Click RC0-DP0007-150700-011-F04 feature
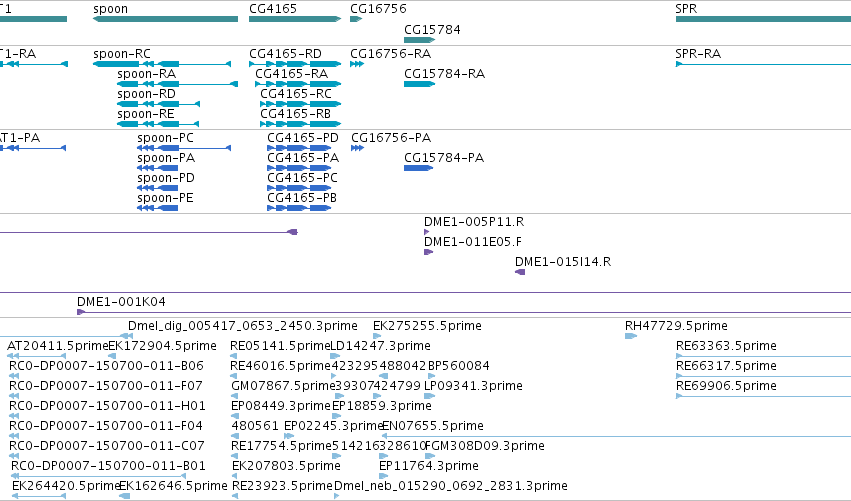Image resolution: width=851 pixels, height=501 pixels. pos(106,427)
